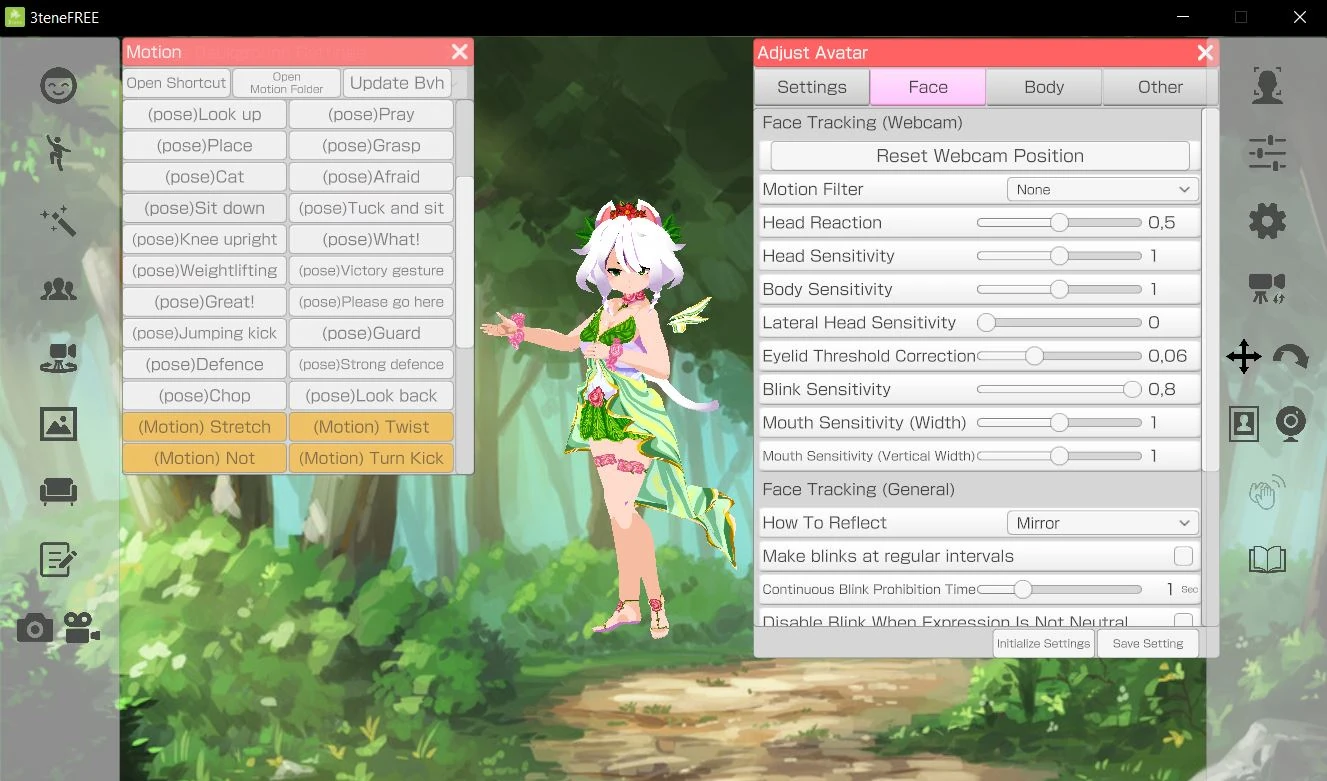The width and height of the screenshot is (1327, 781).
Task: Enable Make blinks at regular intervals
Action: pos(1183,556)
